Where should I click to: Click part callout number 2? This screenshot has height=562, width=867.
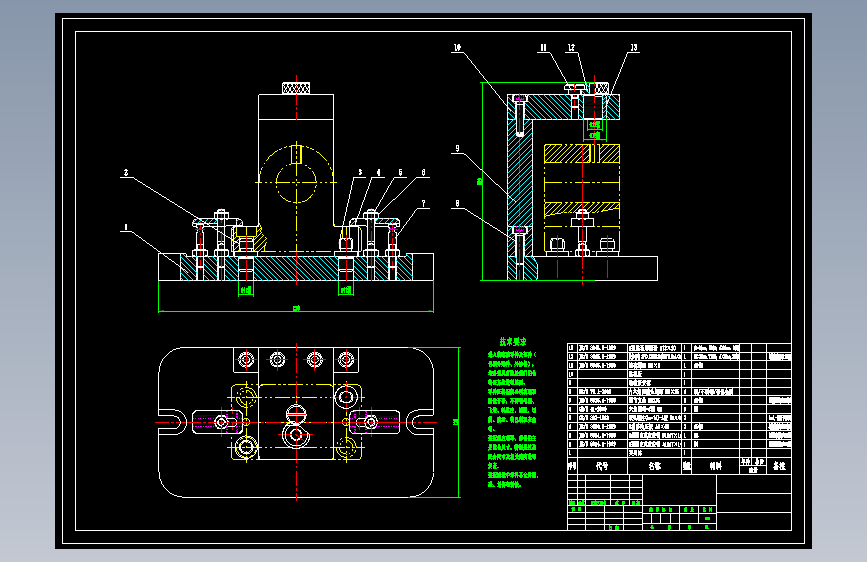pyautogui.click(x=126, y=173)
